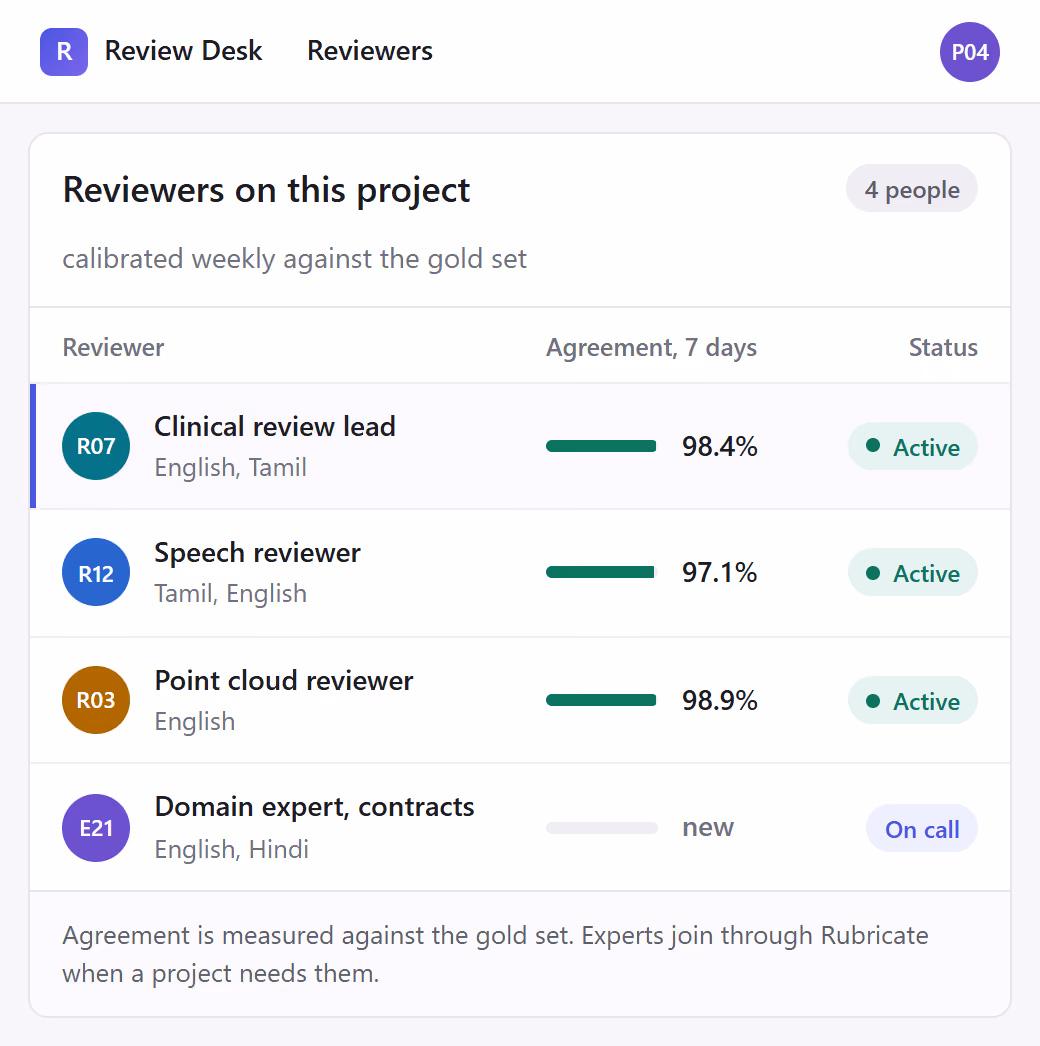Click English, Tamil languages under Clinical review lead
The height and width of the screenshot is (1046, 1040).
coord(231,468)
